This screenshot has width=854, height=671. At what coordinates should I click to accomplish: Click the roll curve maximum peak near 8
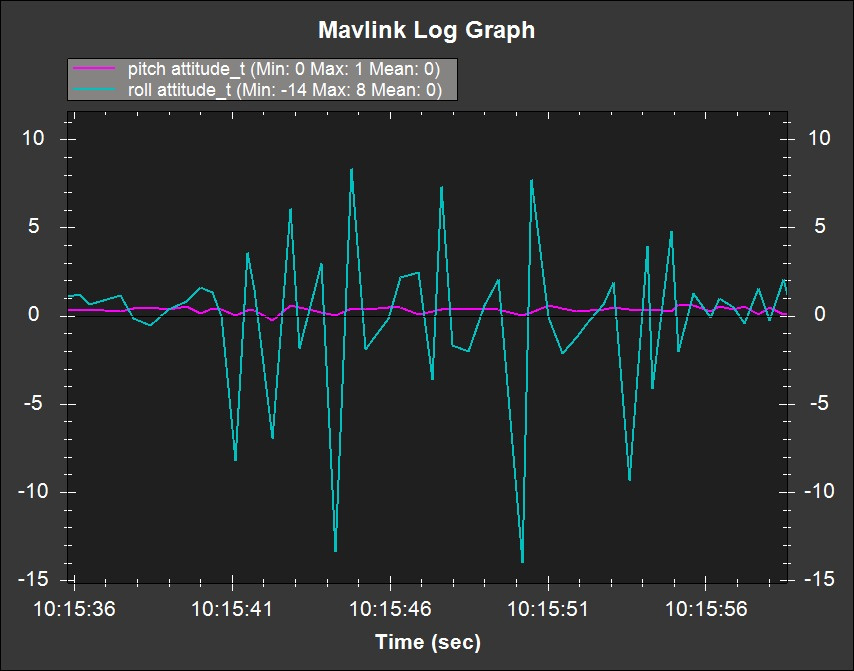352,169
